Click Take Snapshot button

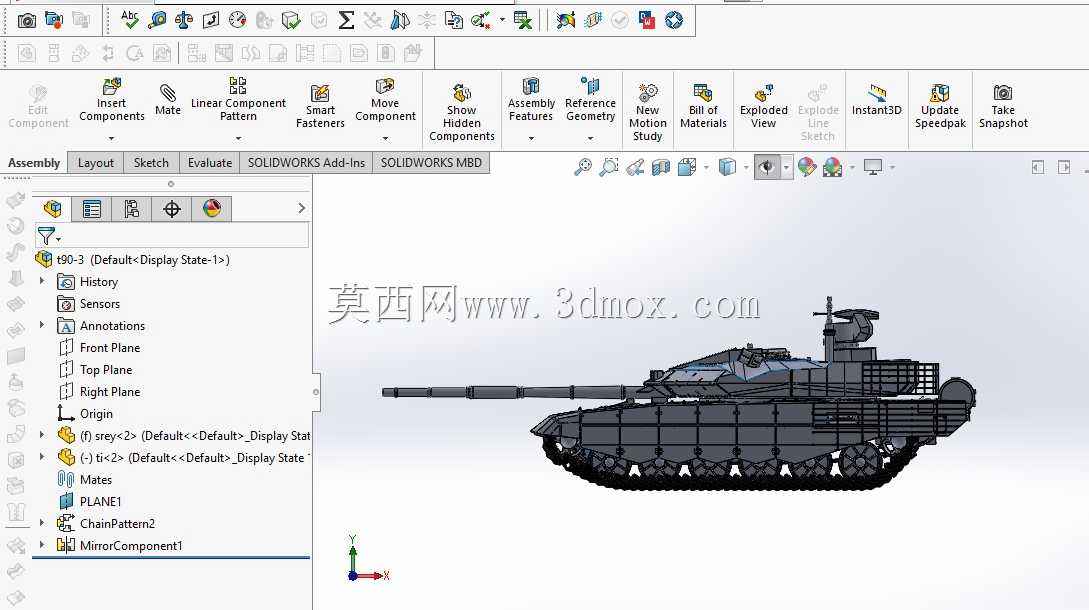click(1003, 106)
